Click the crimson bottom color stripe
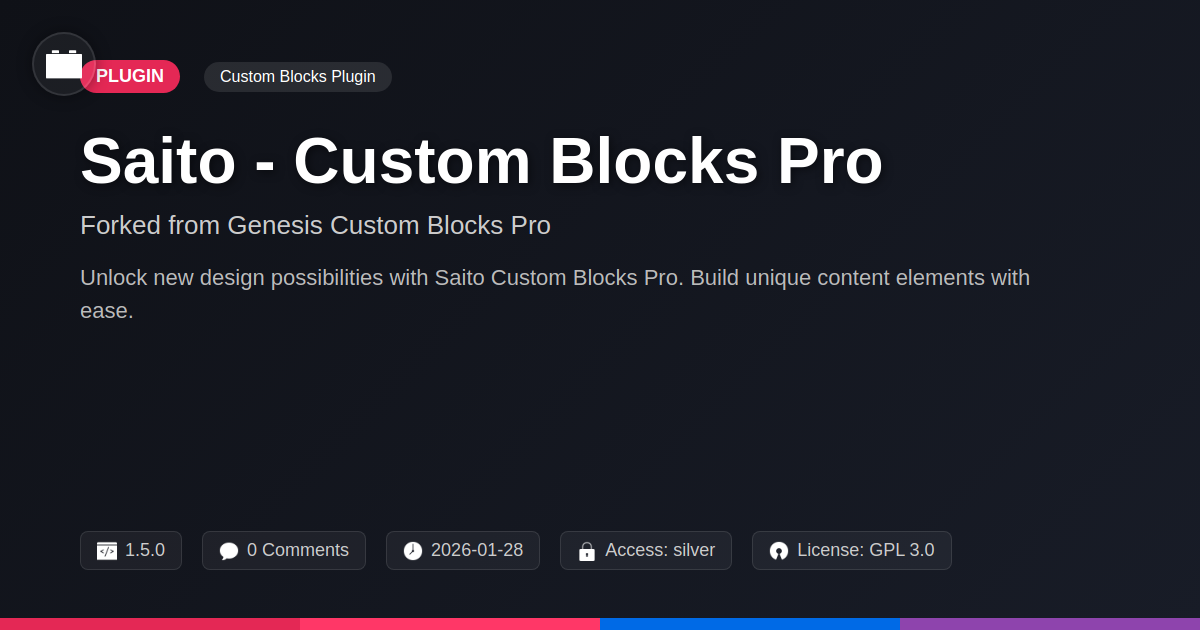 (150, 624)
